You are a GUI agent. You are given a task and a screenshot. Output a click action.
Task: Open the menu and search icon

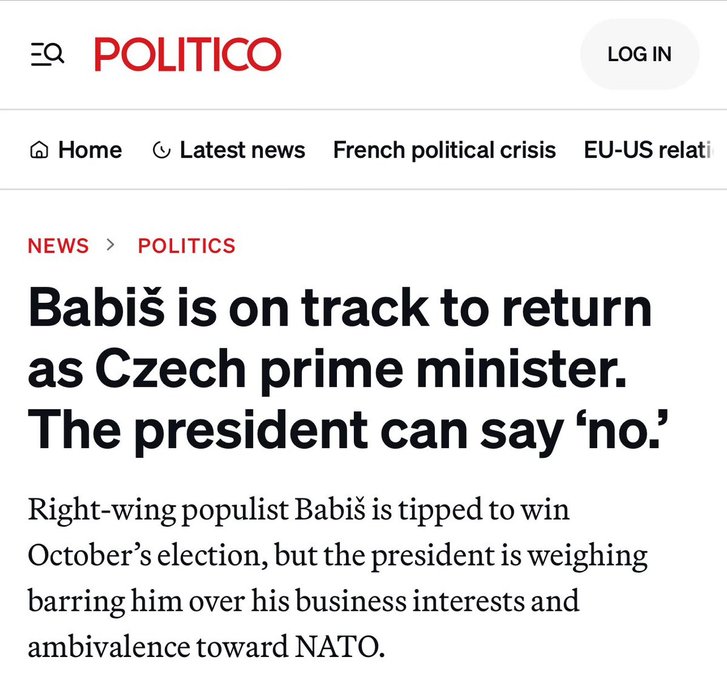pyautogui.click(x=47, y=54)
